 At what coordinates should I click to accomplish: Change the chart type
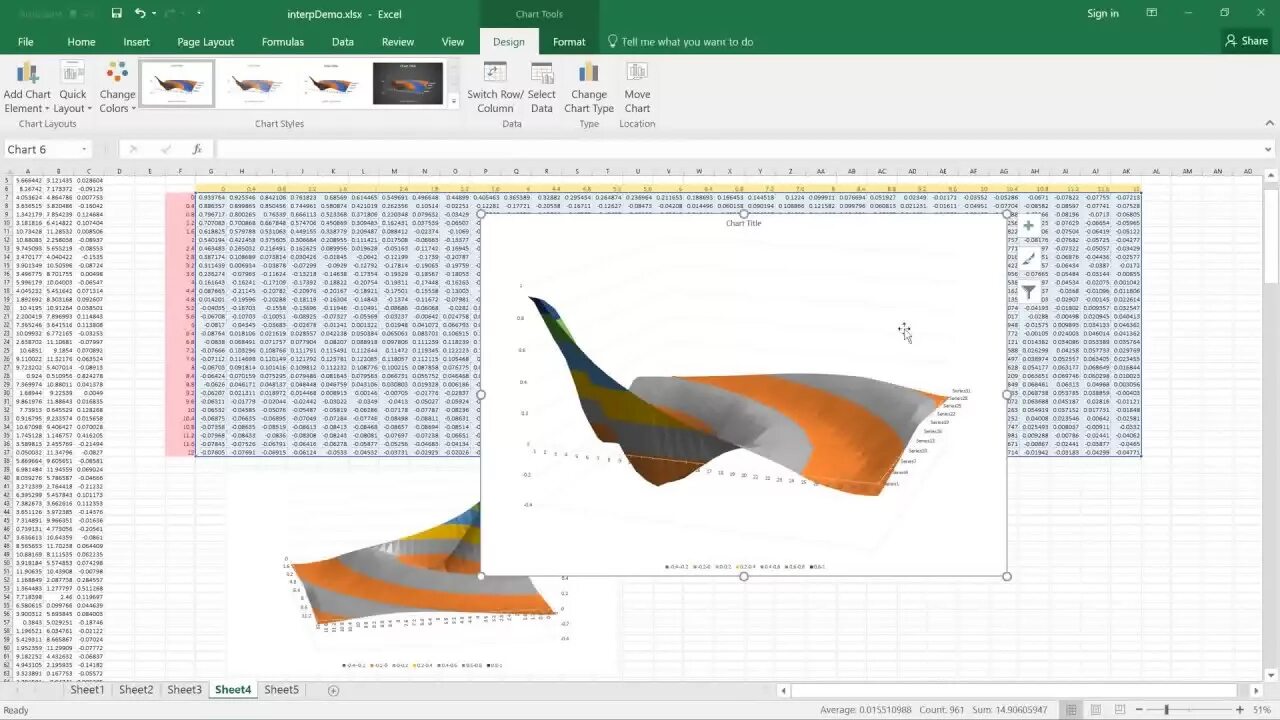click(x=589, y=88)
